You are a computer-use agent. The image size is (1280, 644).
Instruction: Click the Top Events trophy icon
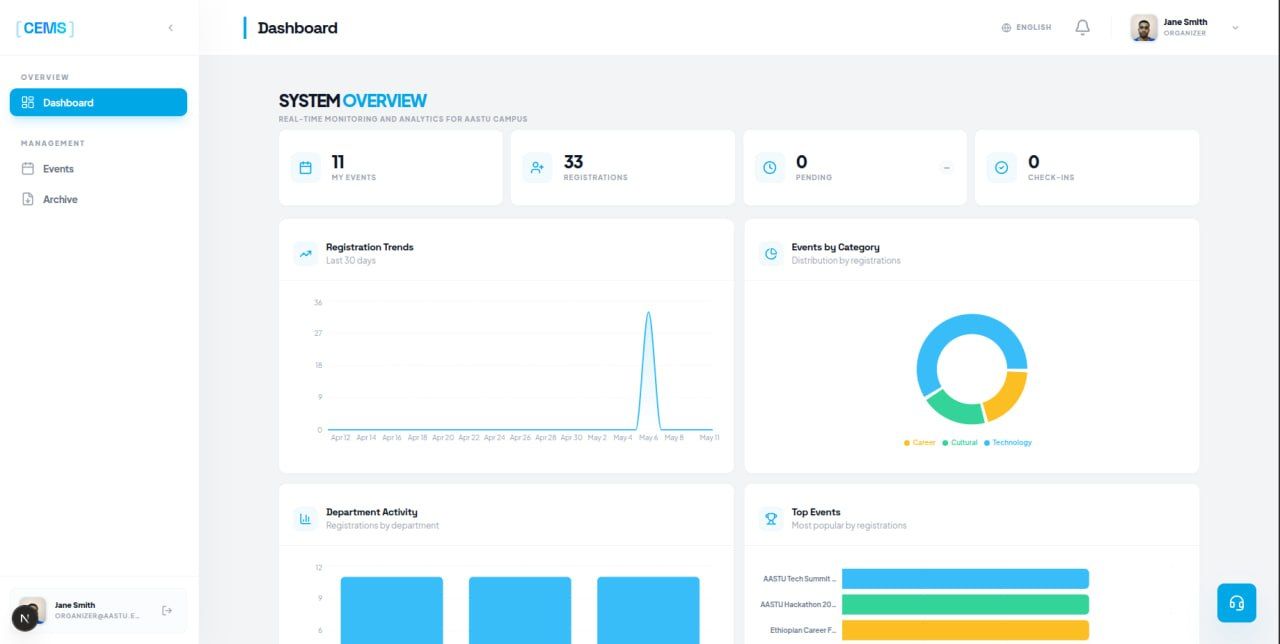coord(771,518)
